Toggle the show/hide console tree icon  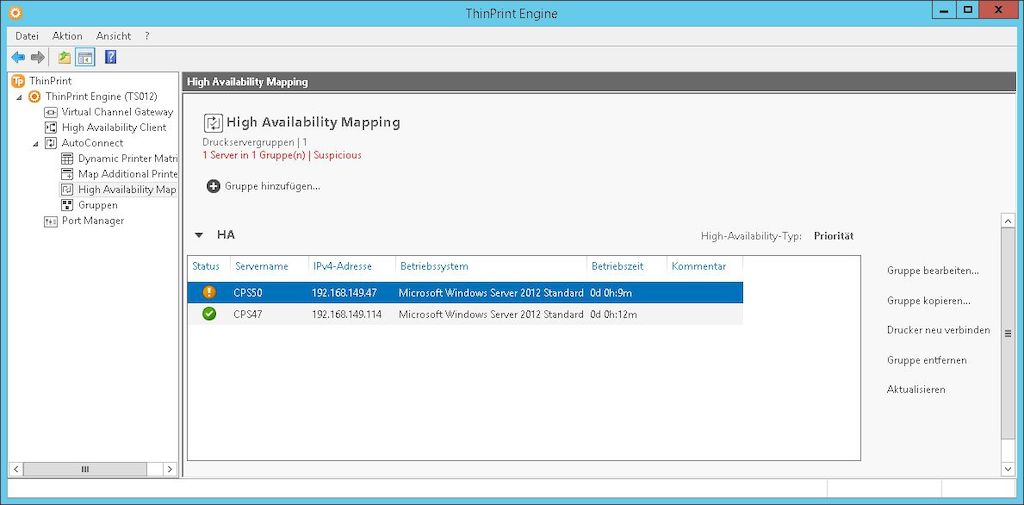tap(85, 57)
